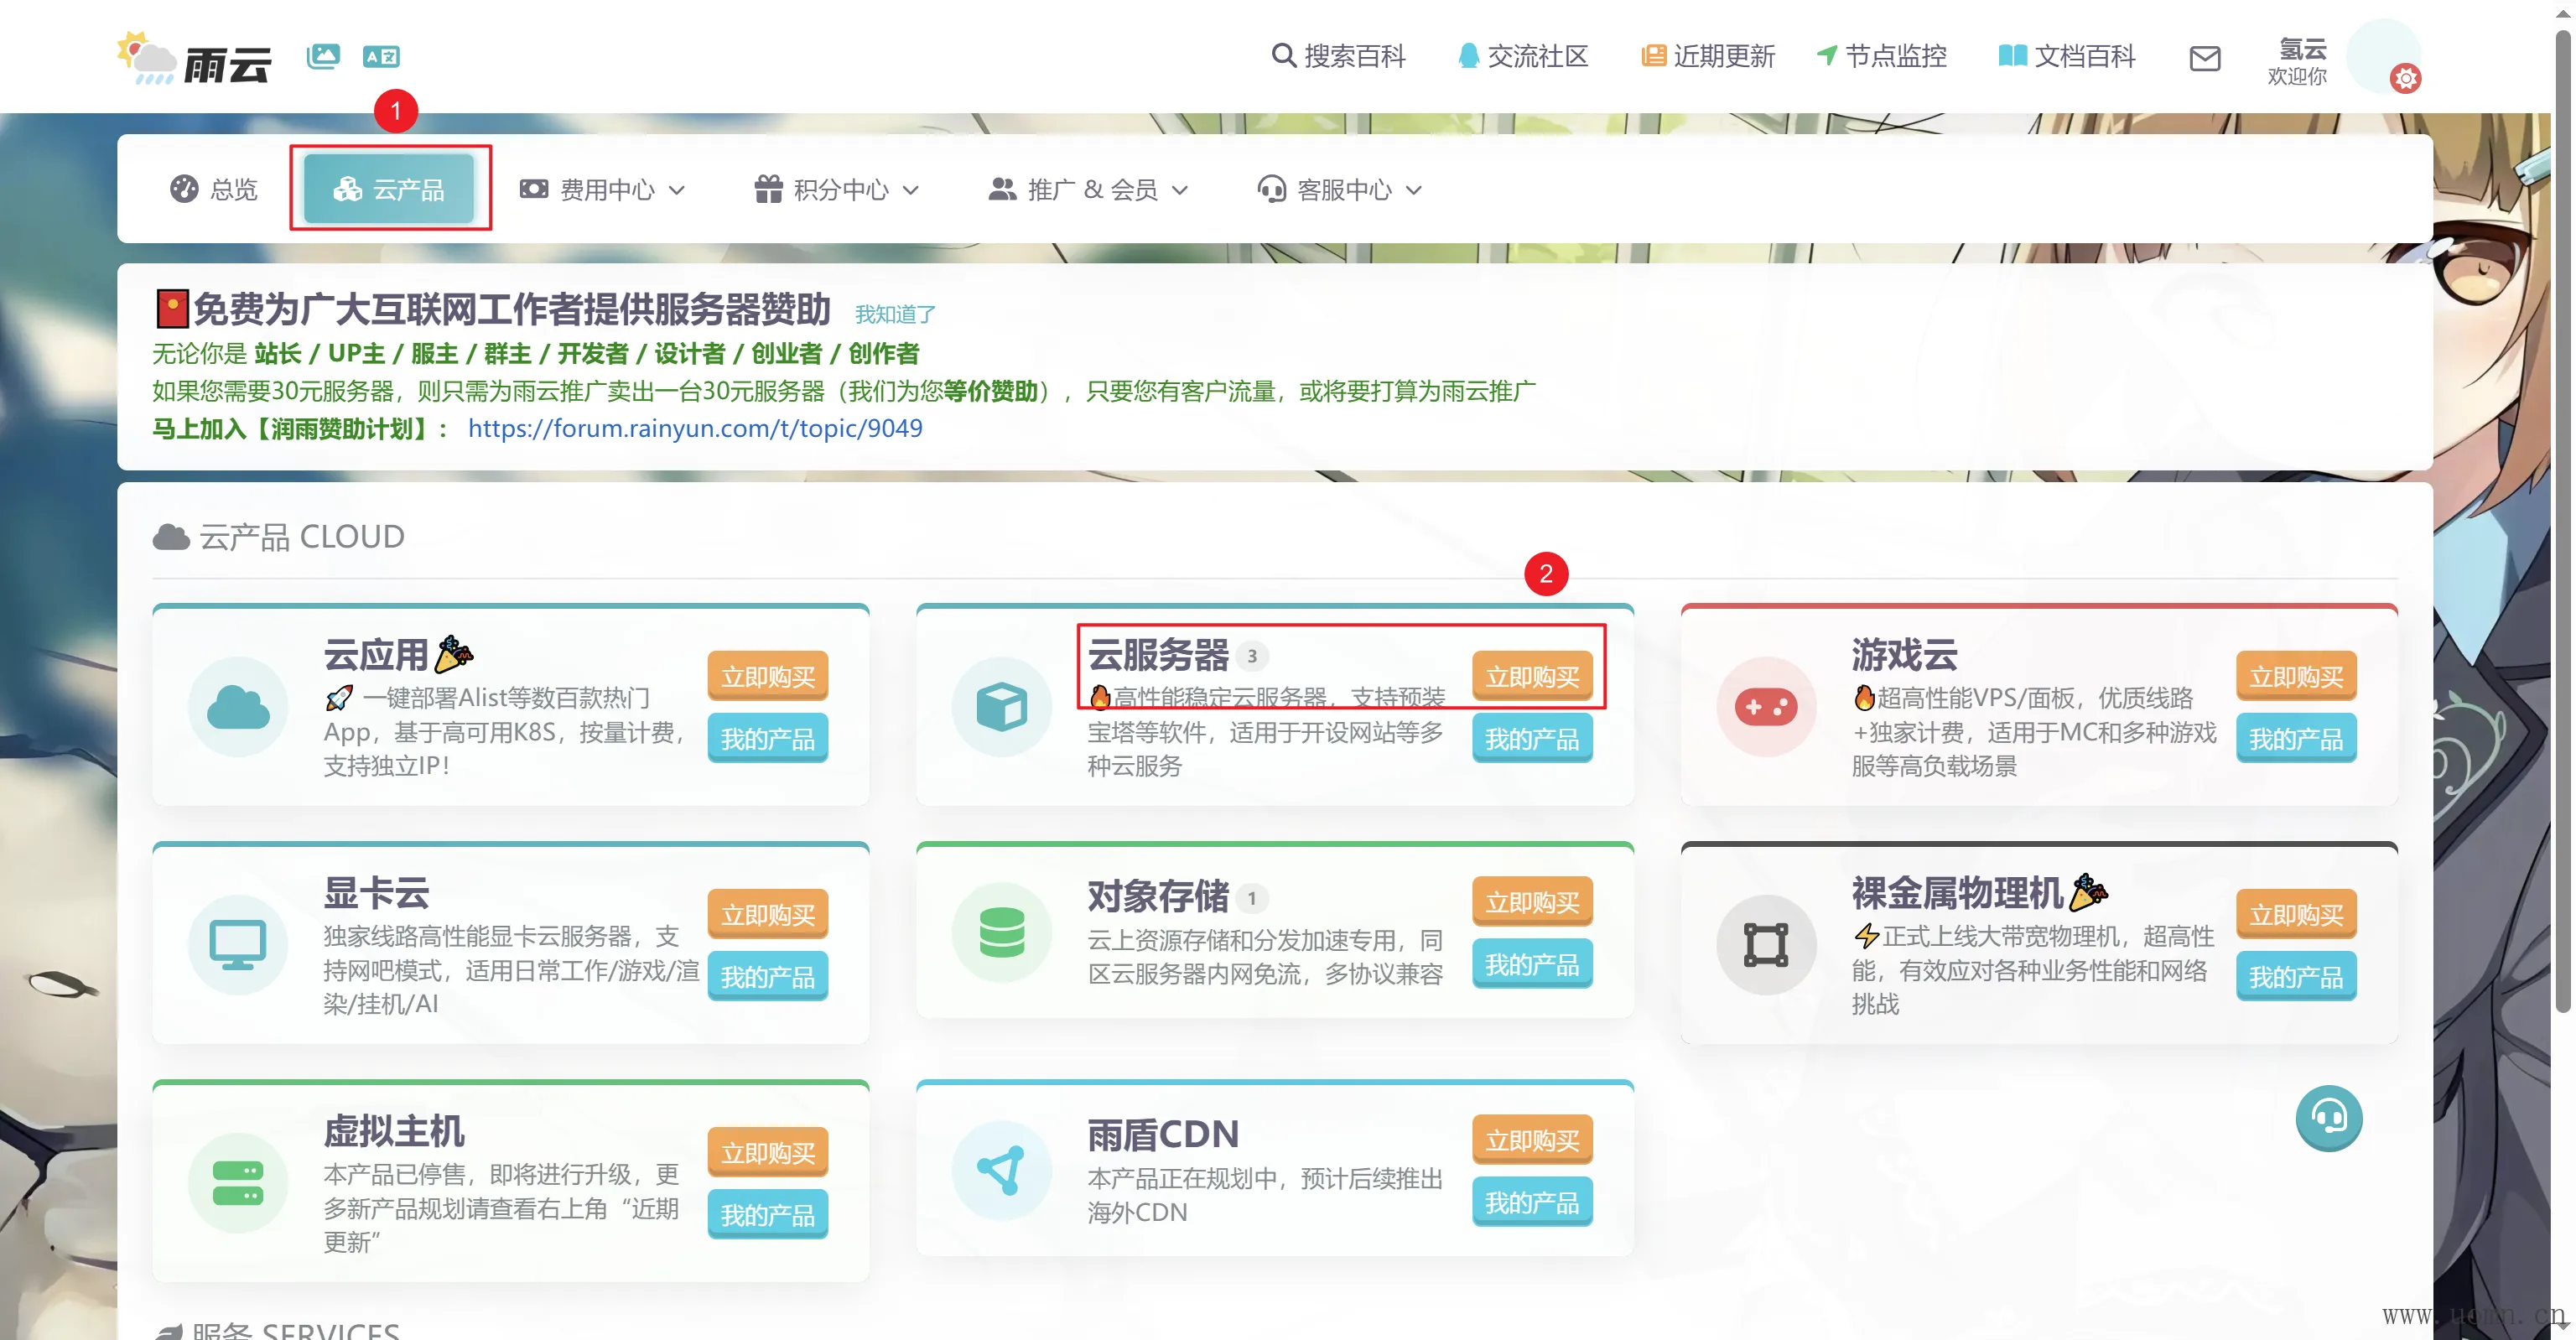Click 立即购买 for 云服务器
Image resolution: width=2576 pixels, height=1340 pixels.
(x=1531, y=676)
